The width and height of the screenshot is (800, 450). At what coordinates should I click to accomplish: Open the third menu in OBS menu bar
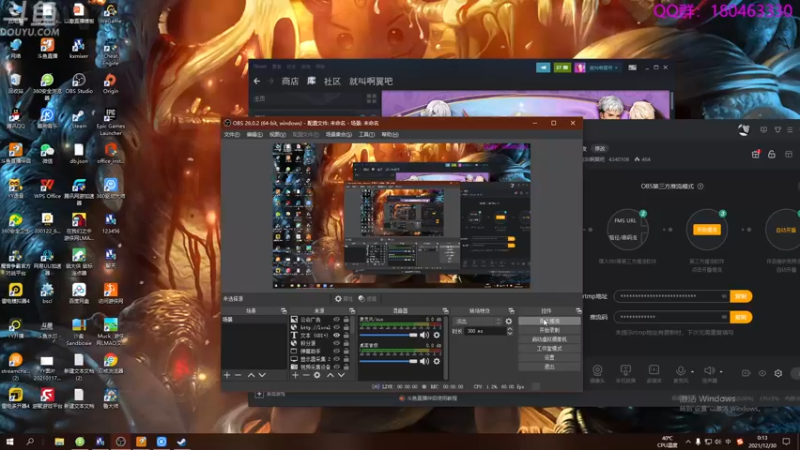coord(278,135)
